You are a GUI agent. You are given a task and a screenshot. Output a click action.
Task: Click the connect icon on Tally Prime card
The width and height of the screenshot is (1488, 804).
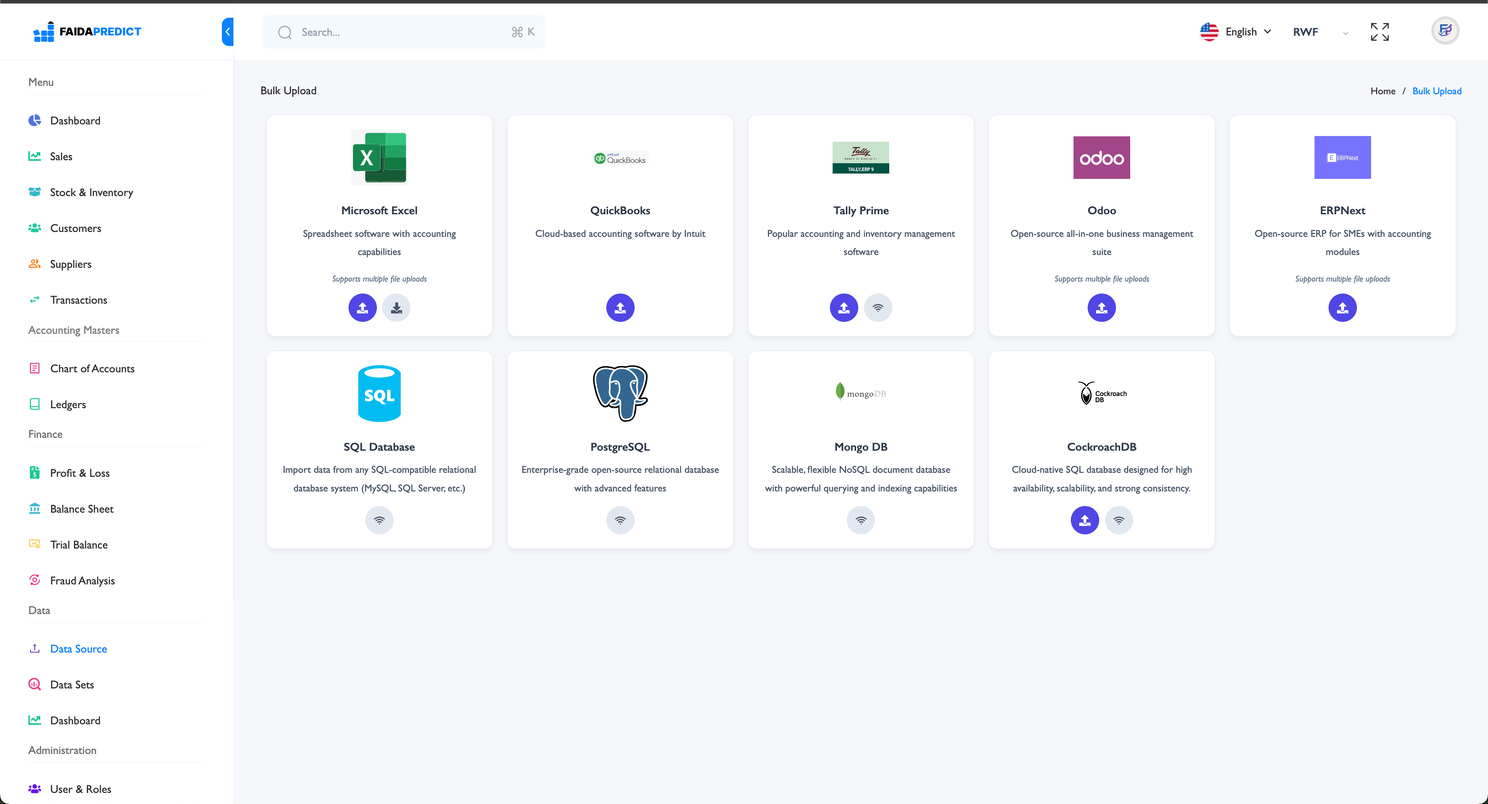tap(878, 307)
